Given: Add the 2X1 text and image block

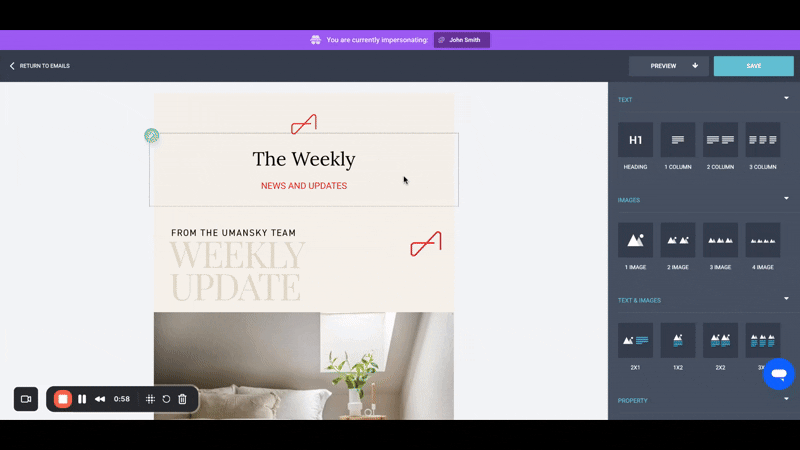Looking at the screenshot, I should pyautogui.click(x=635, y=340).
